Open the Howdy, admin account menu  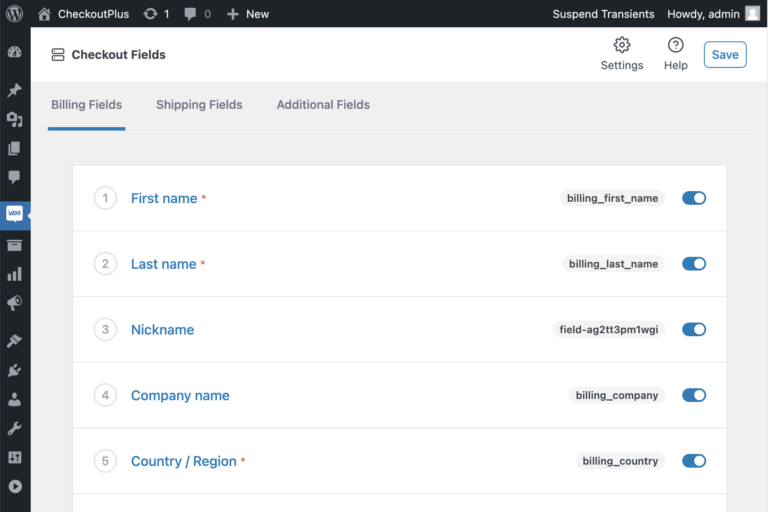713,14
